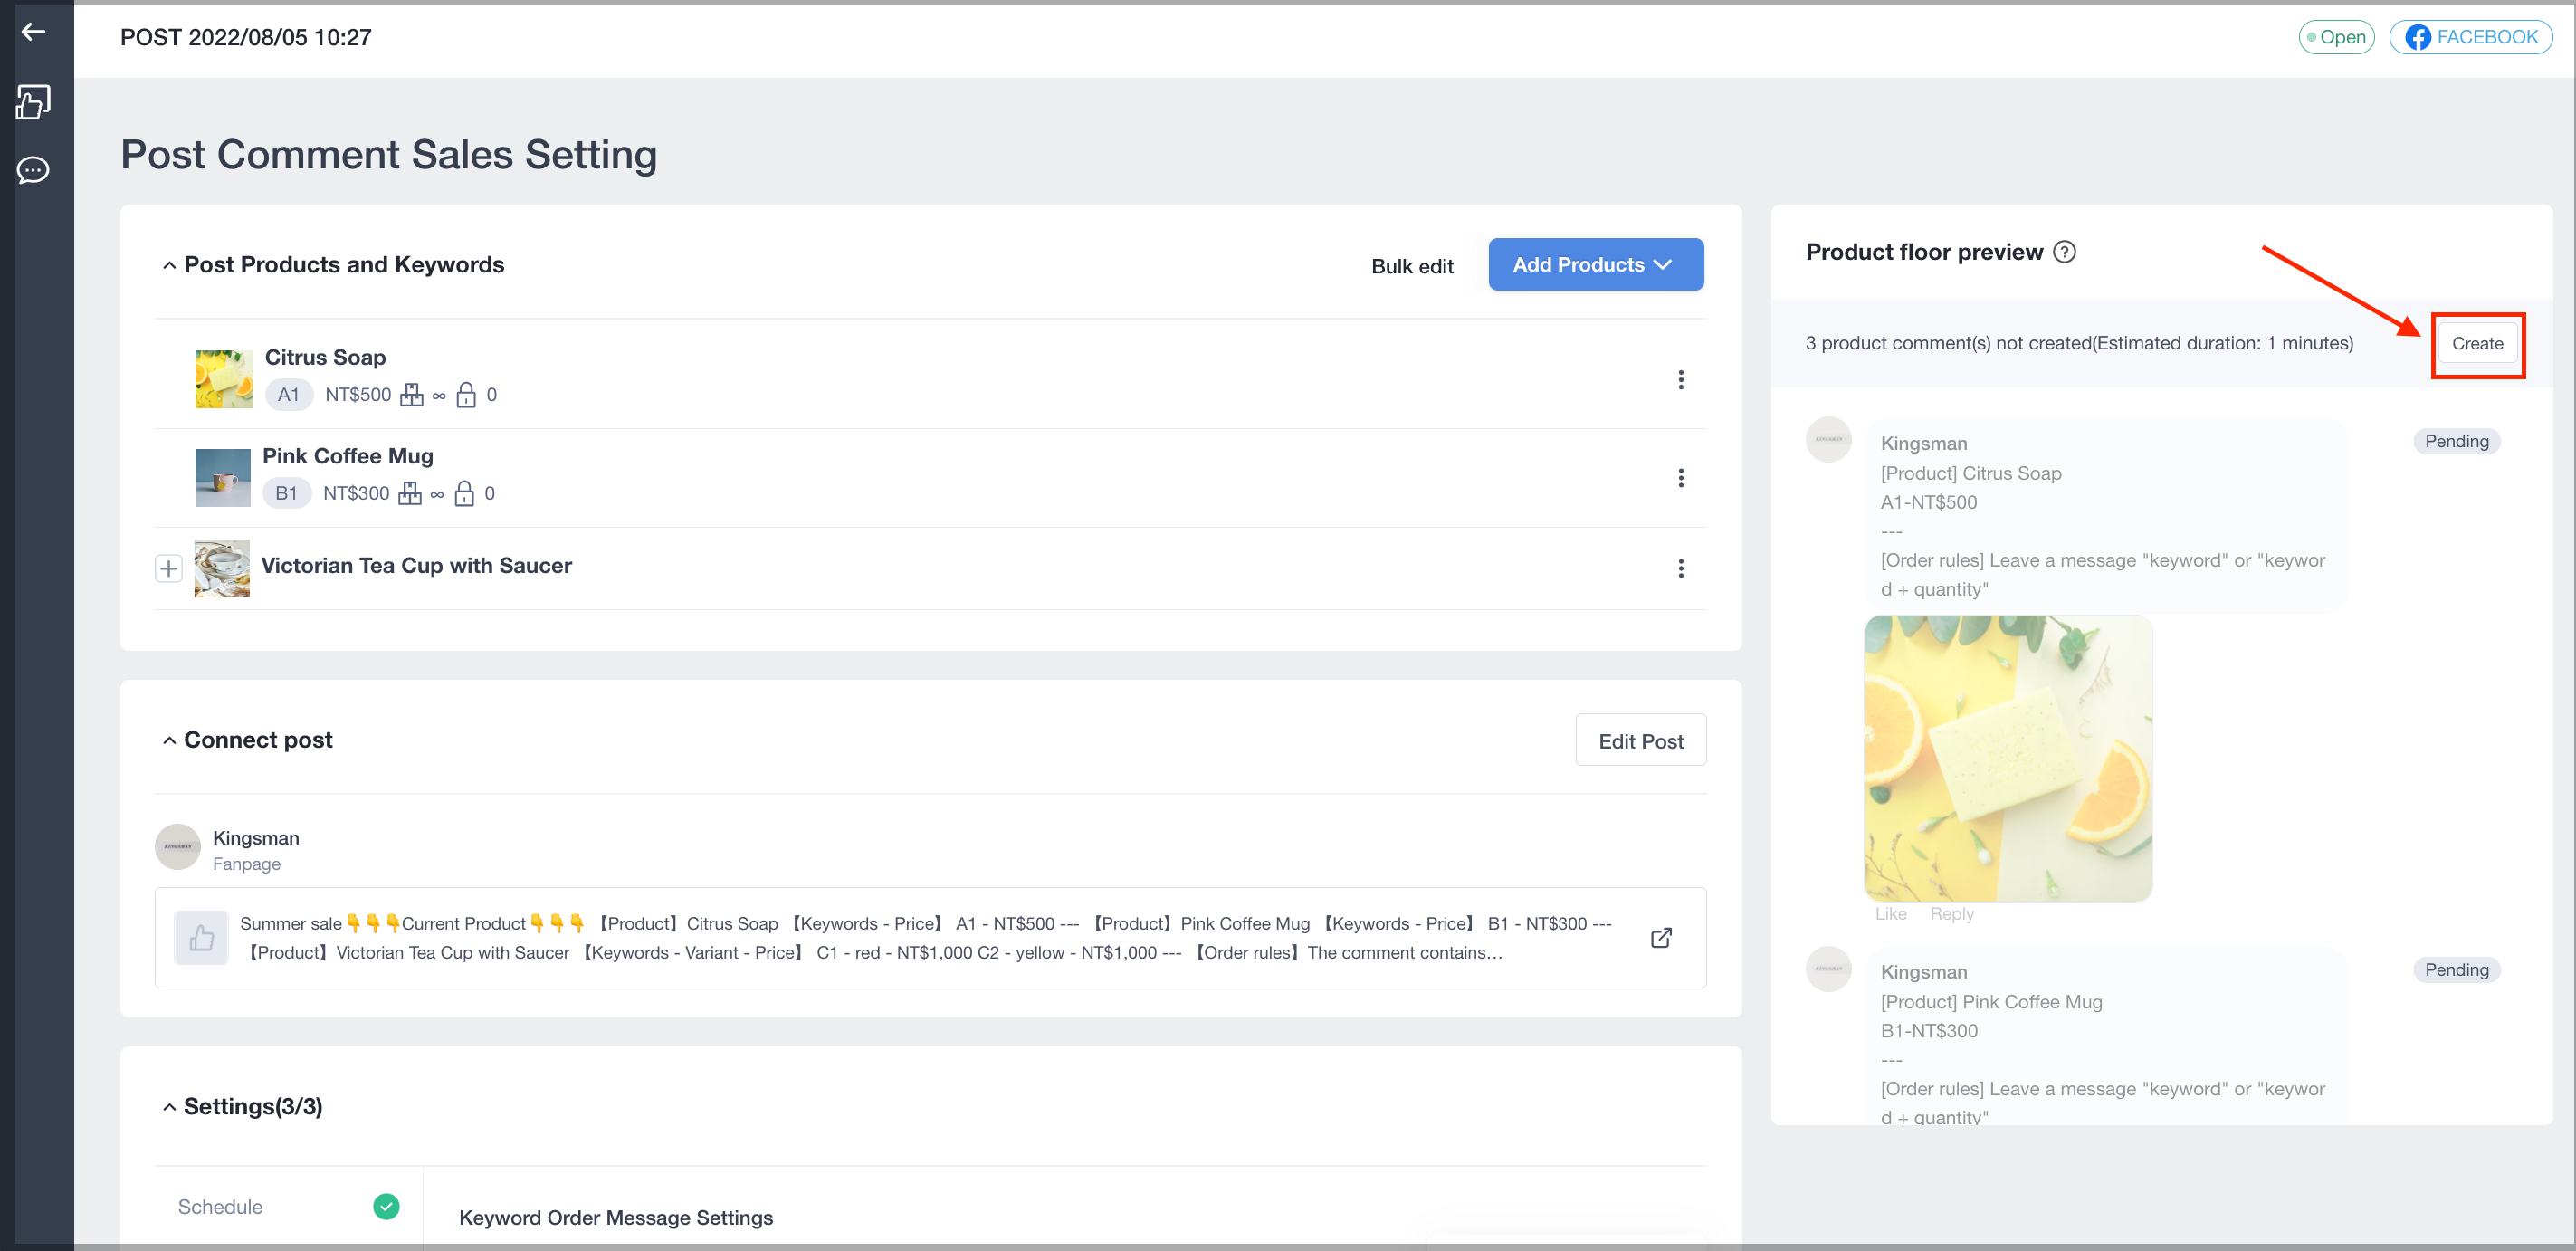
Task: Open the more options menu for Victorian Tea Cup
Action: (1680, 568)
